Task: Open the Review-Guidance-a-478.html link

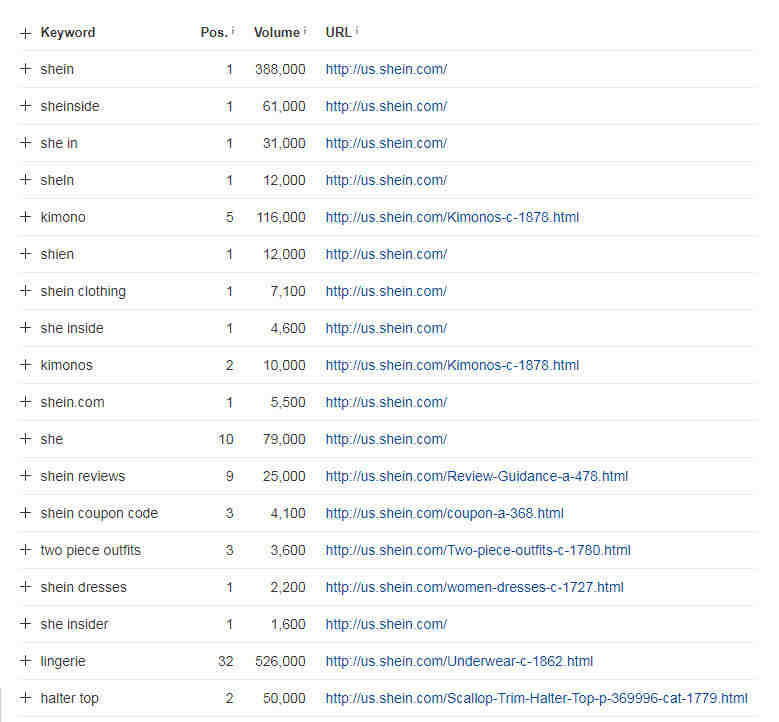Action: point(476,476)
